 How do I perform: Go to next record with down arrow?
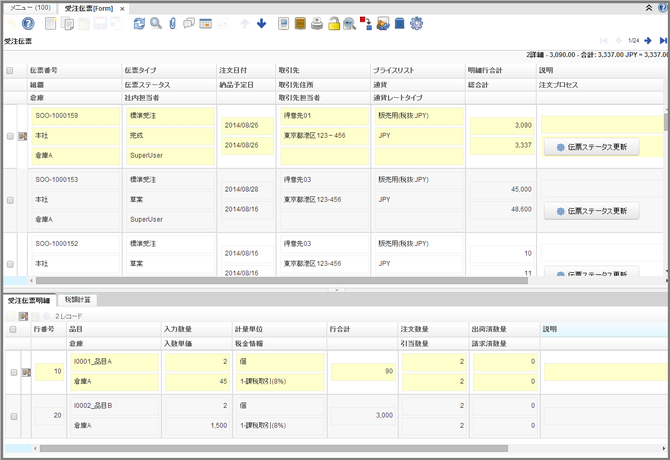pyautogui.click(x=262, y=23)
